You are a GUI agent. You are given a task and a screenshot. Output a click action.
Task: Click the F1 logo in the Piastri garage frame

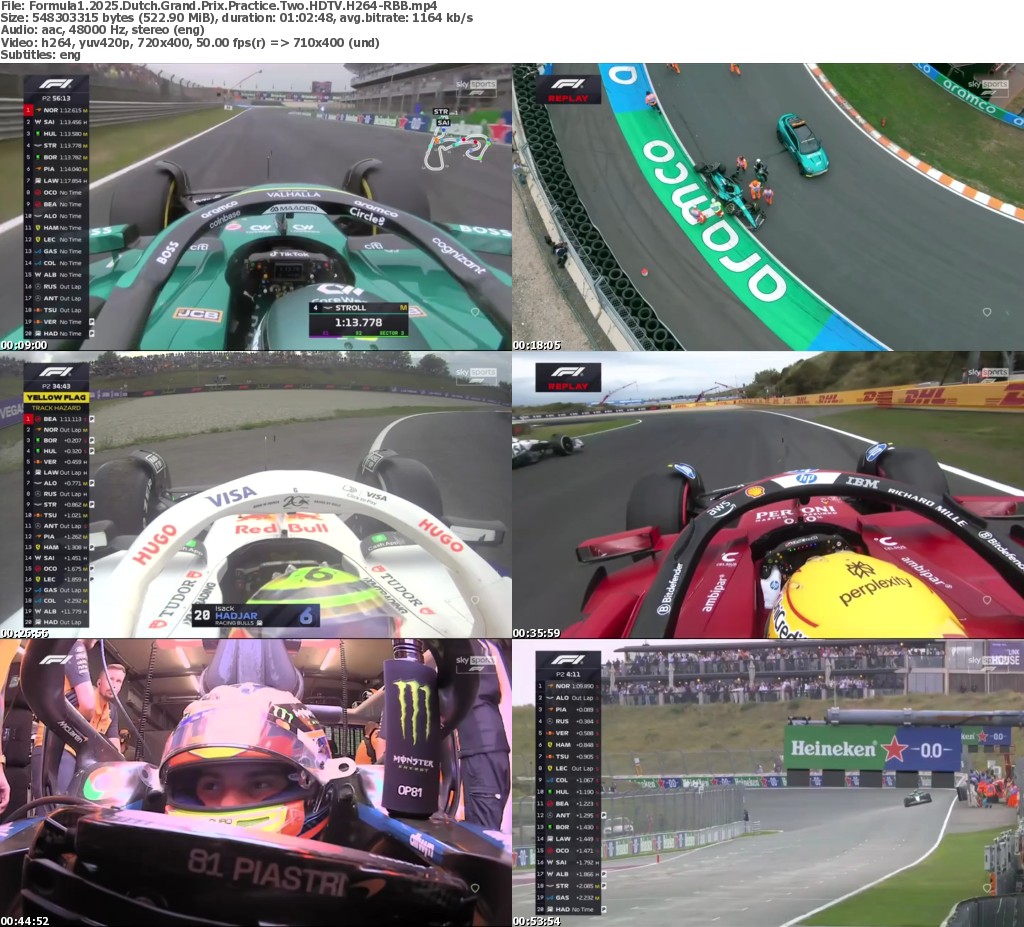pos(56,660)
